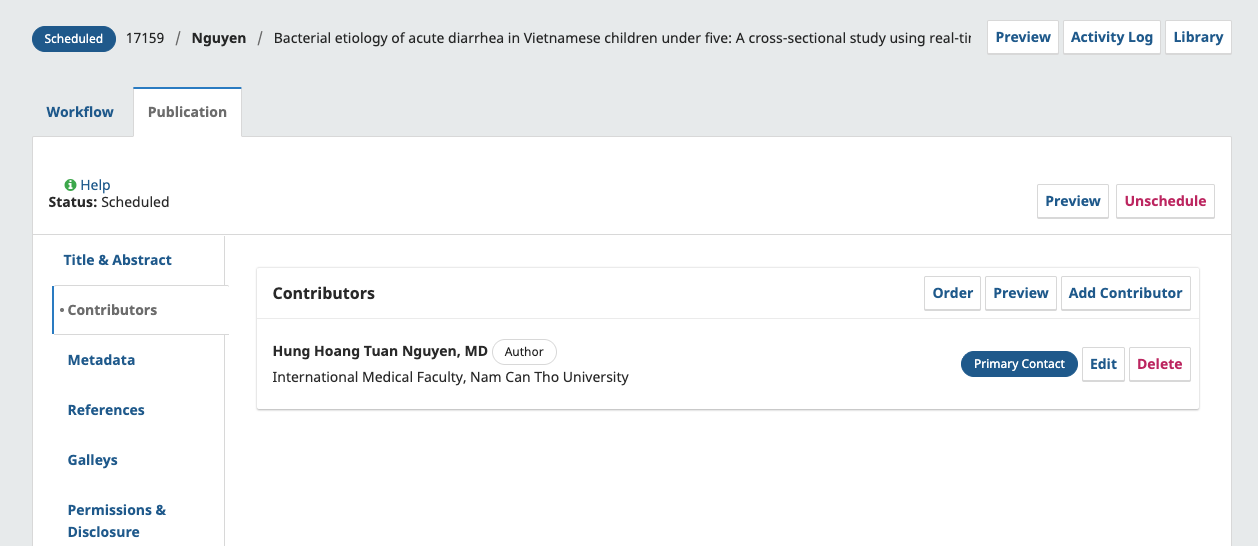Go to Title & Abstract section

tap(117, 260)
